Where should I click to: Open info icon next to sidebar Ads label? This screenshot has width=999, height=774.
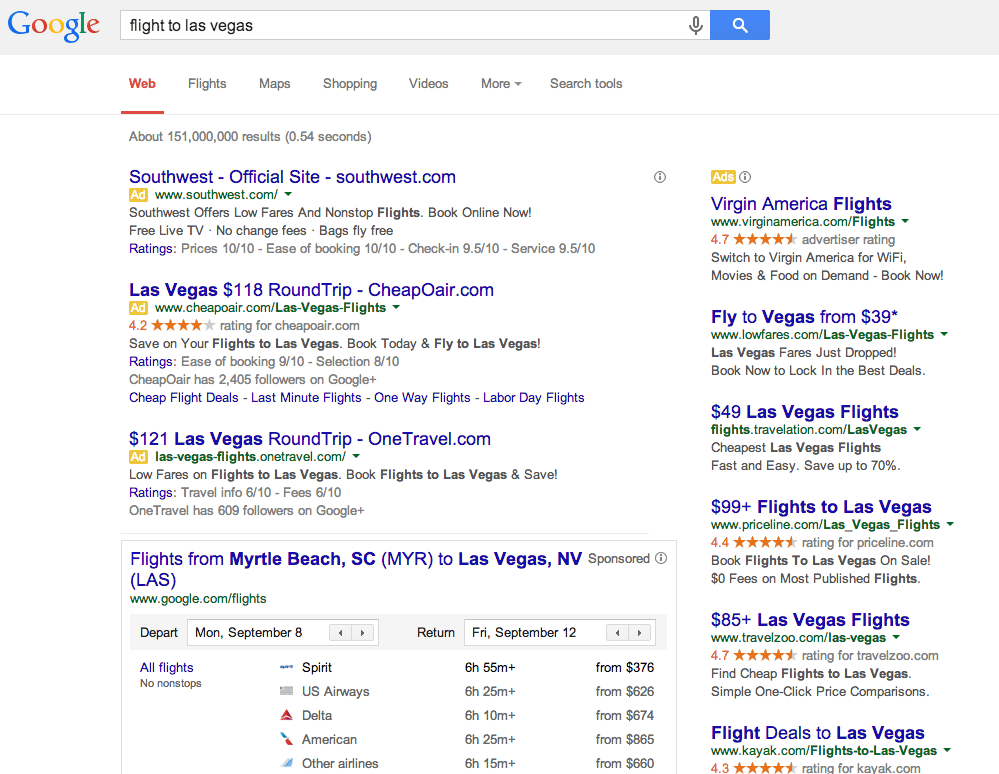(x=745, y=177)
